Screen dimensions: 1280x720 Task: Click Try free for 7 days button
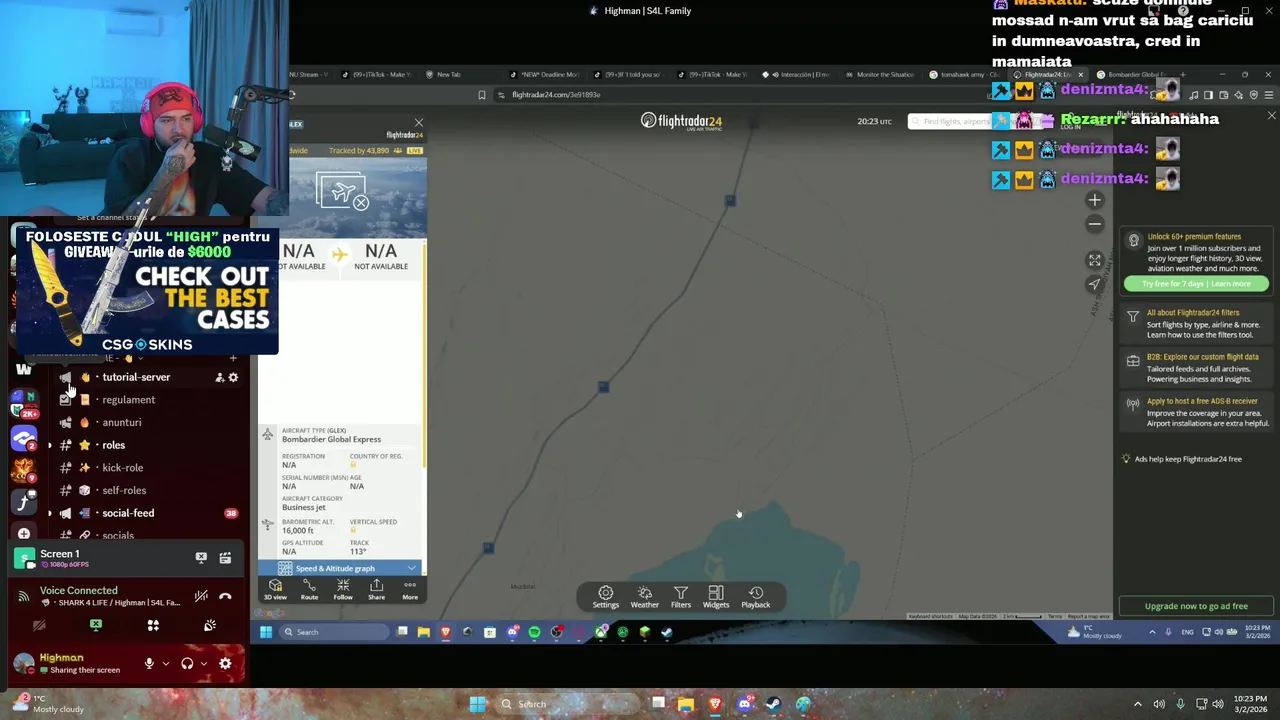[1196, 284]
